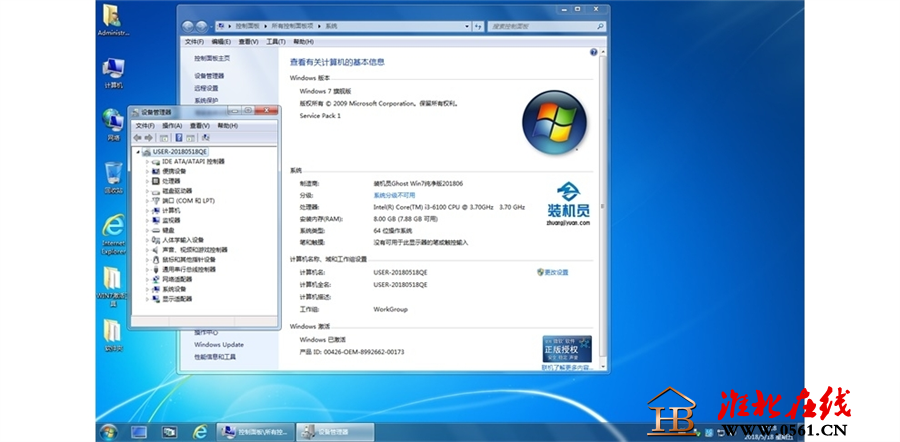
Task: Expand the 磁盘驱动器 node
Action: (147, 191)
